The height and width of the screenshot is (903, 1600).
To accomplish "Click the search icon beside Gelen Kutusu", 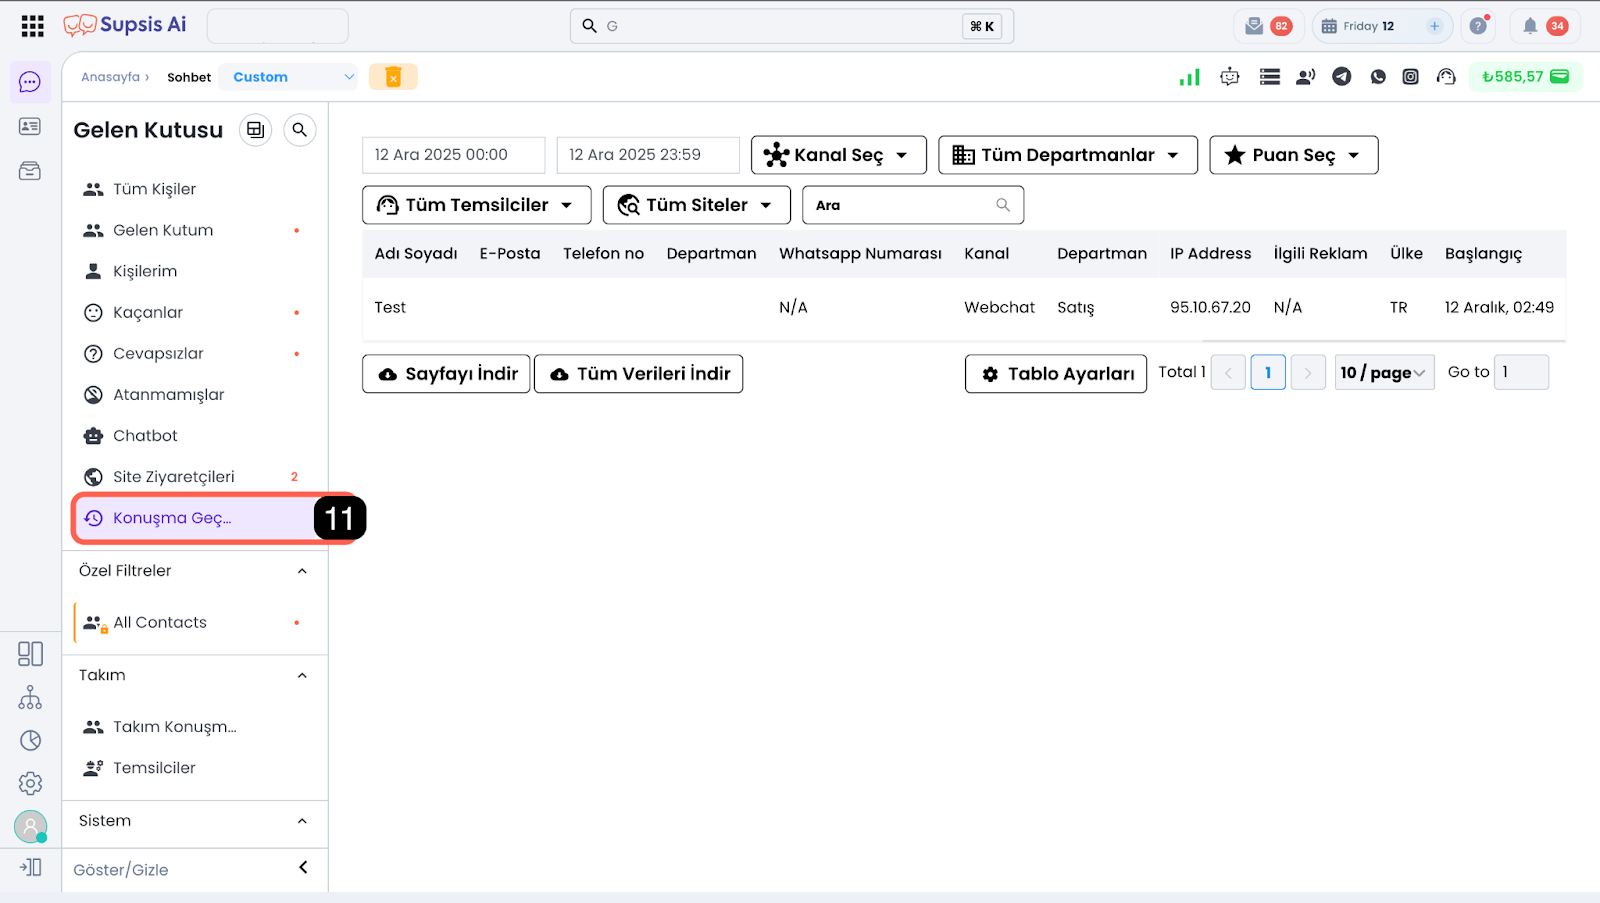I will click(299, 130).
